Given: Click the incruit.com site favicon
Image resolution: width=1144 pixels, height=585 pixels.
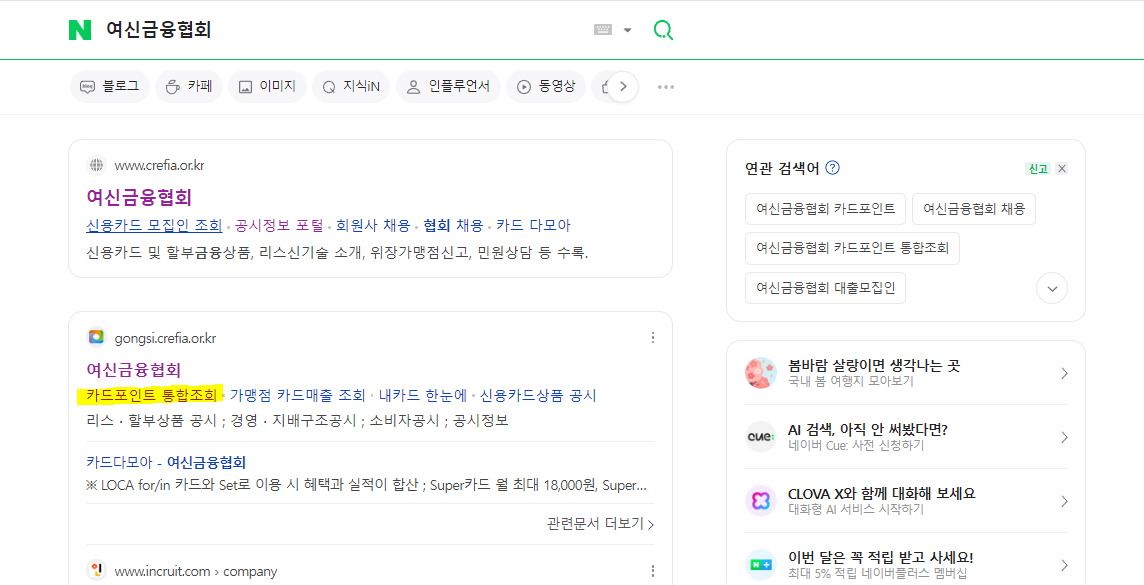Looking at the screenshot, I should pos(96,570).
